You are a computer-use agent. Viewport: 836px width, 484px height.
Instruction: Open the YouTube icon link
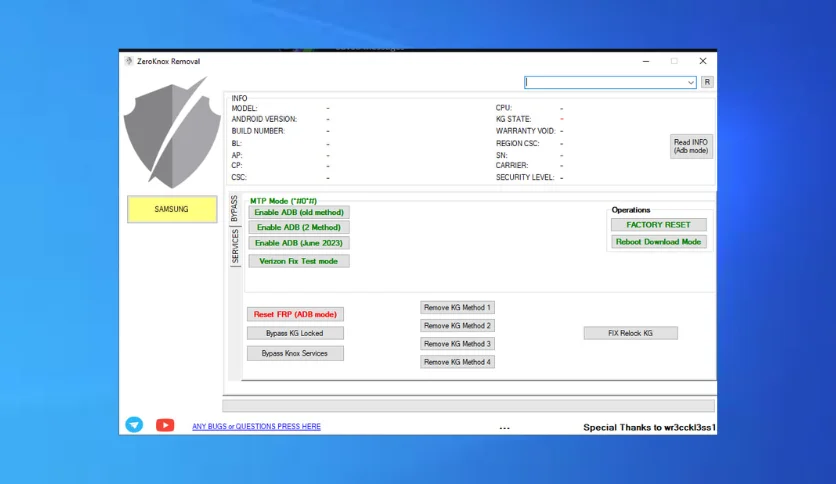point(165,425)
